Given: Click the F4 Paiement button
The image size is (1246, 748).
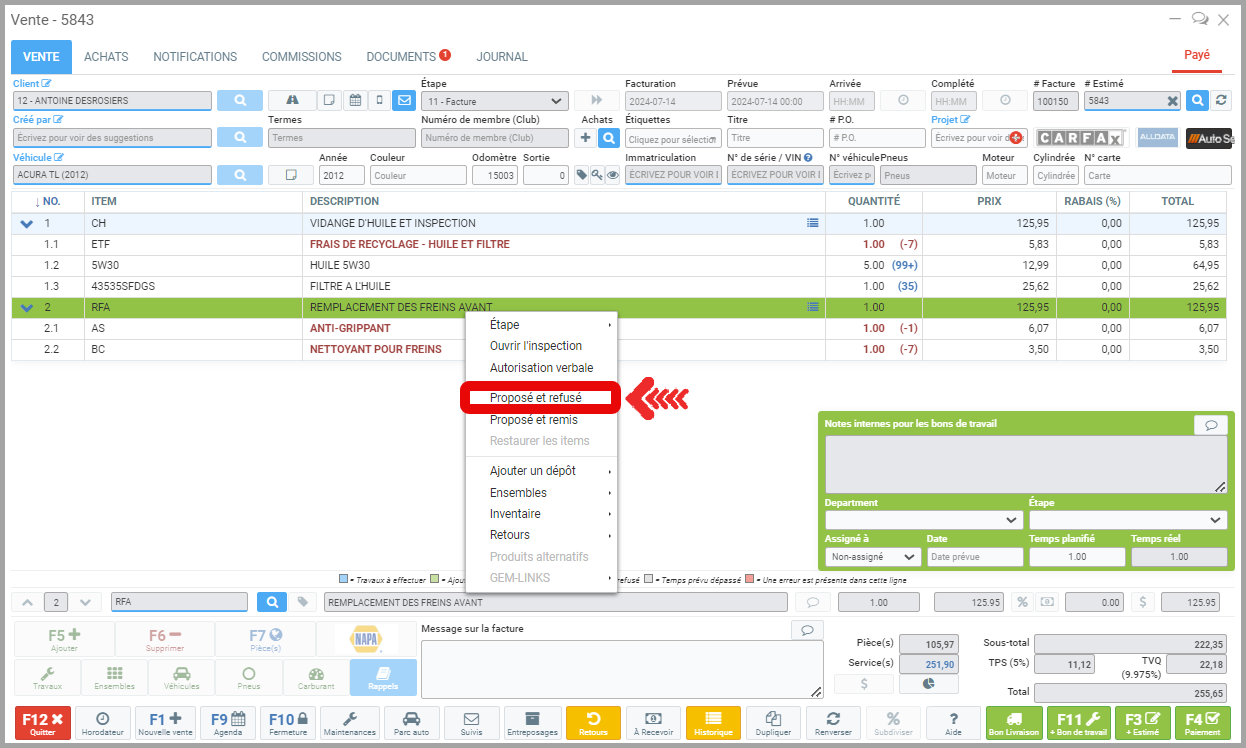Looking at the screenshot, I should tap(1202, 723).
